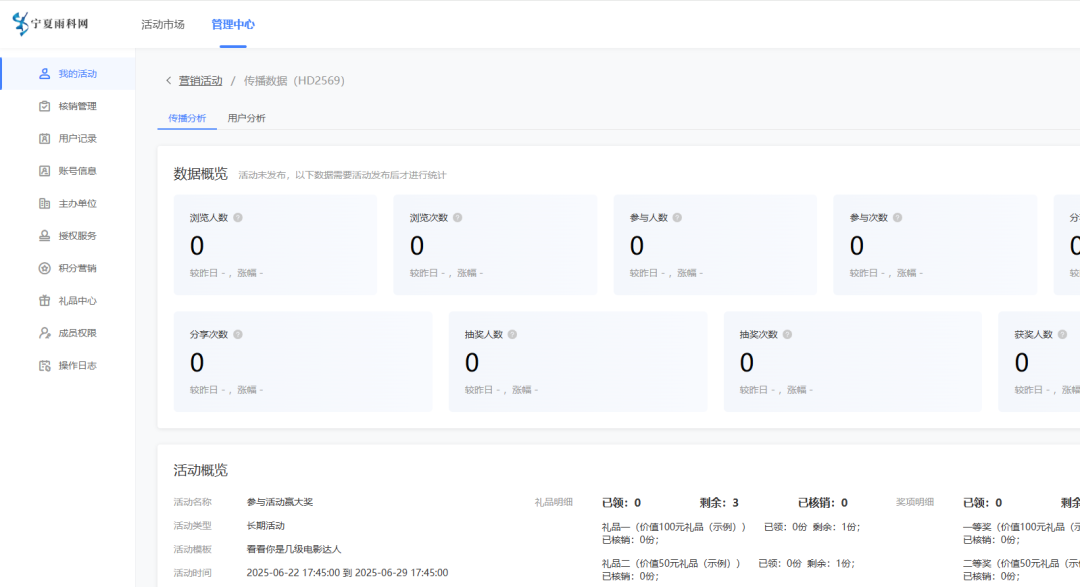Click help icon beside 参与人数
This screenshot has width=1080, height=587.
677,218
